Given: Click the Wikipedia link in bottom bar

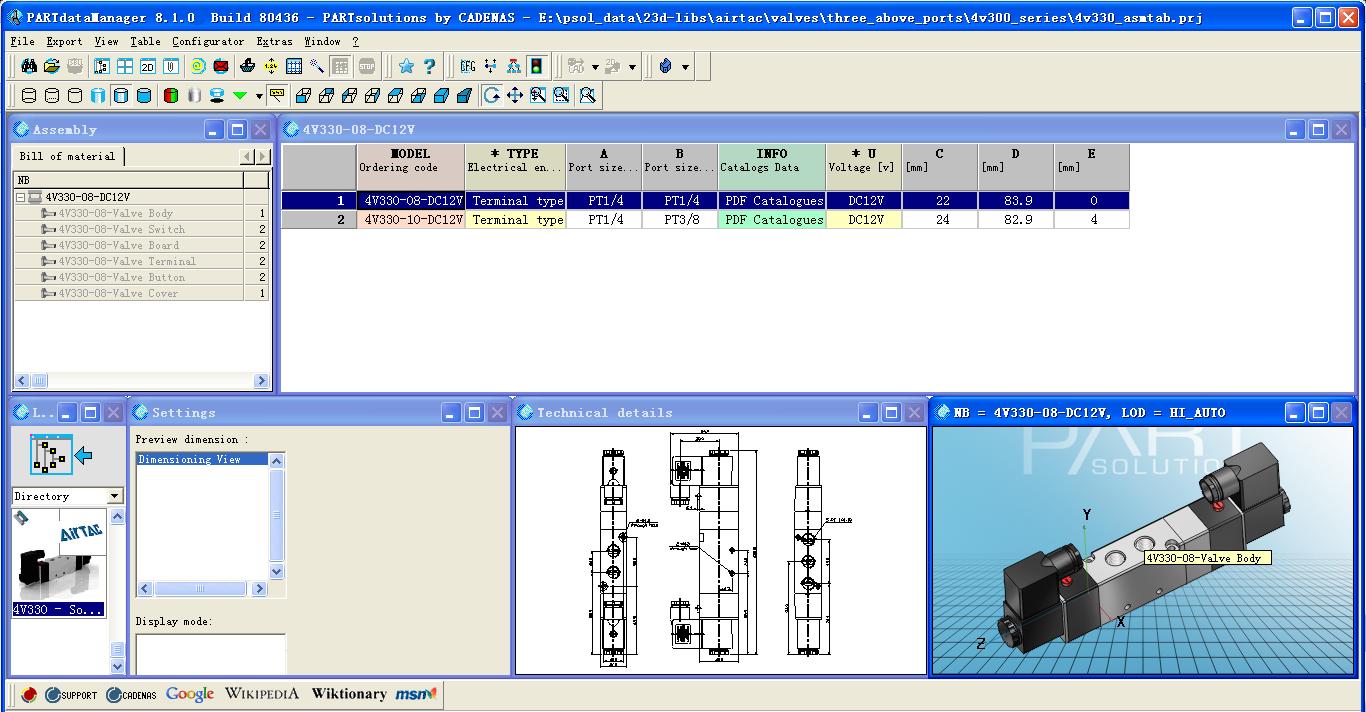Looking at the screenshot, I should click(262, 694).
